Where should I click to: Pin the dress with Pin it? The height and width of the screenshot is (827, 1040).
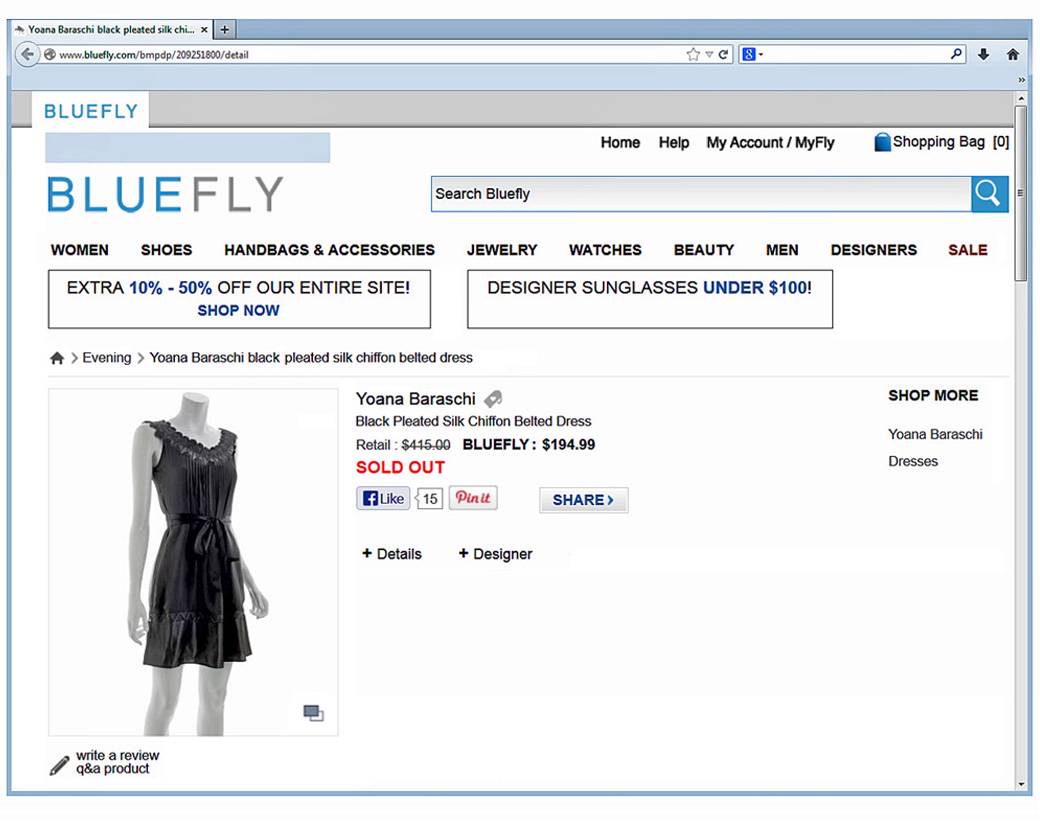[473, 498]
